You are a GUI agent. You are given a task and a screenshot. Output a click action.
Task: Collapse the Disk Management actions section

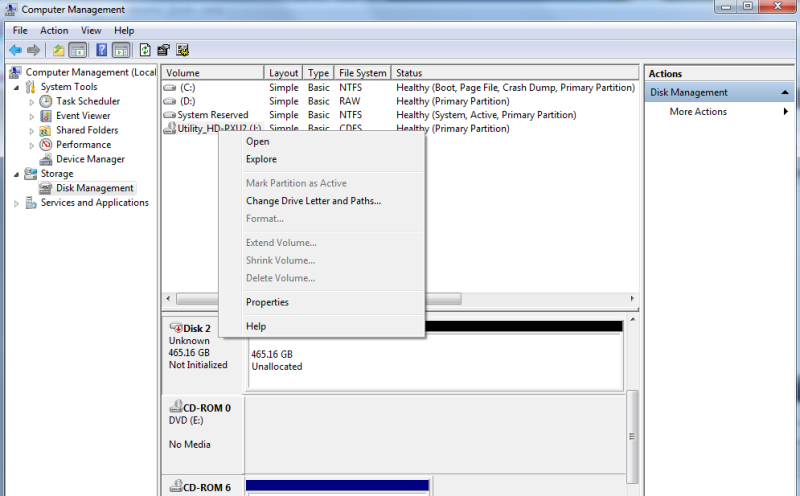(785, 92)
